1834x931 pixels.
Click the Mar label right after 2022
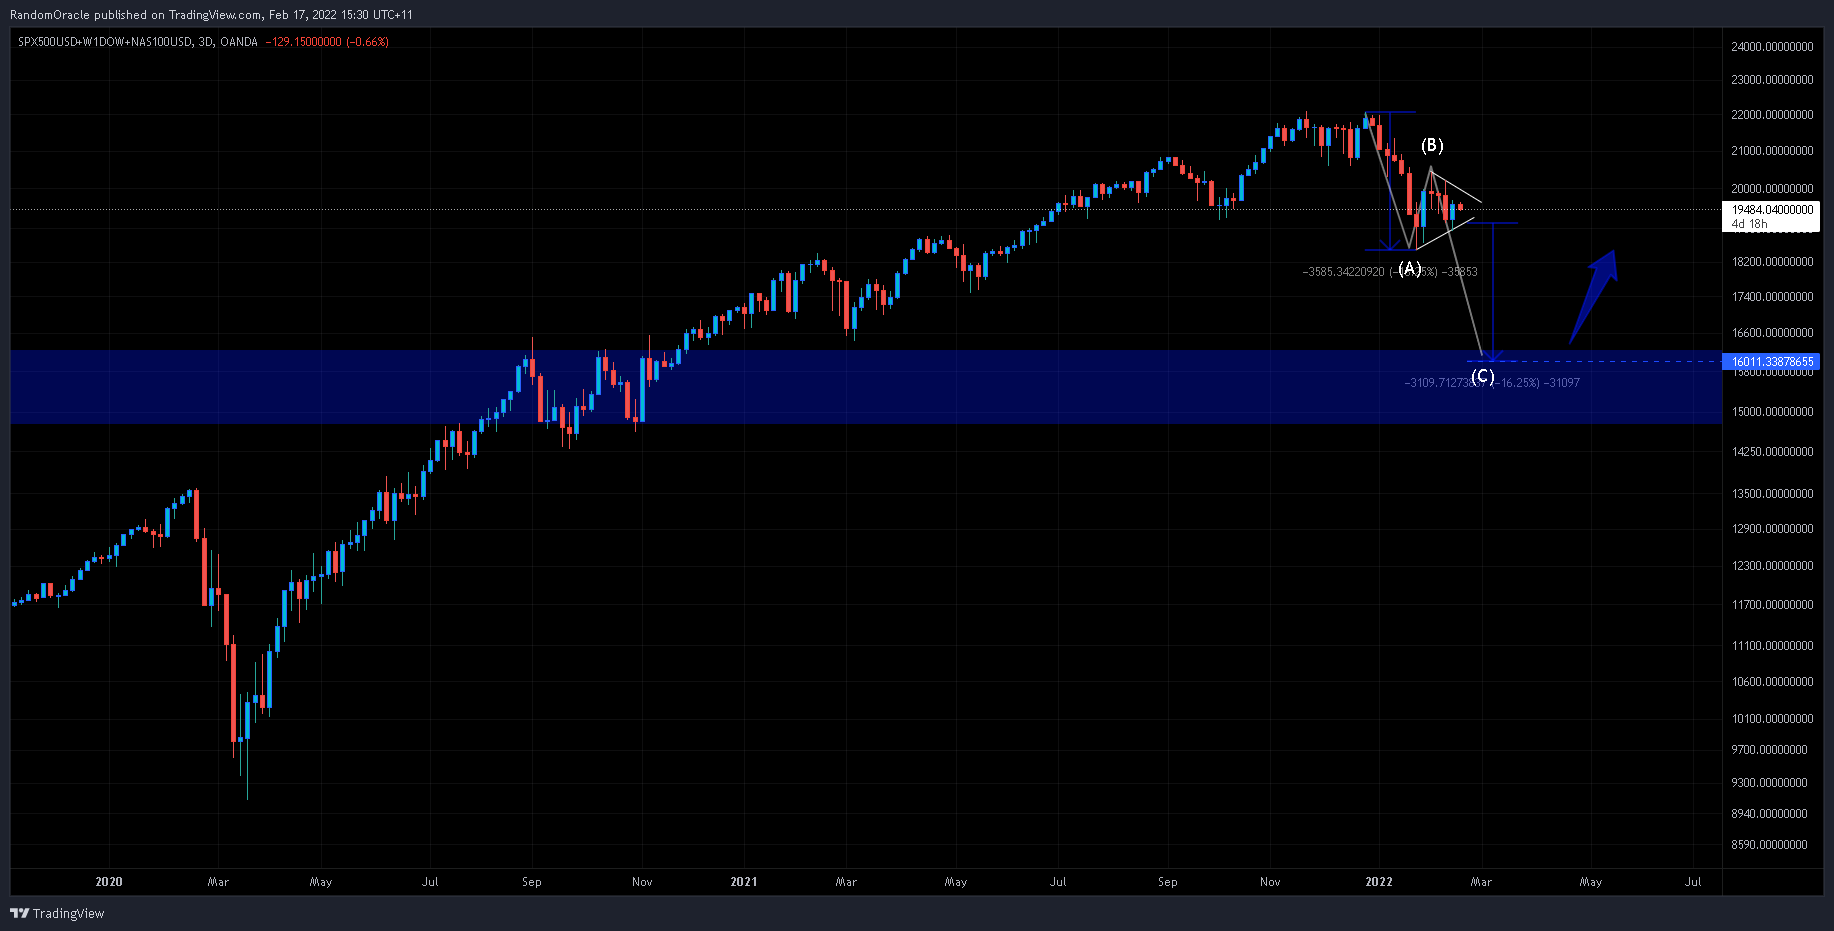pyautogui.click(x=1481, y=882)
